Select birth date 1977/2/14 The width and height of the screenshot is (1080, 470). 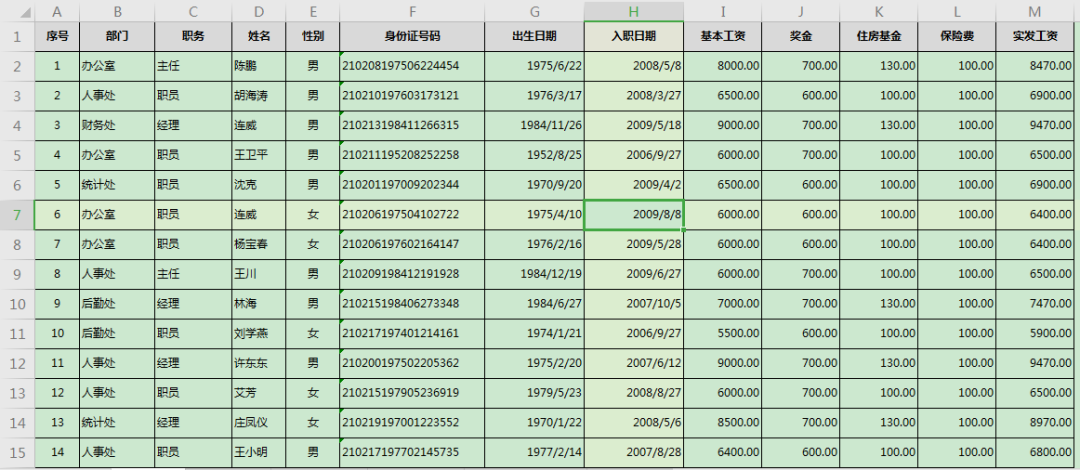click(534, 452)
